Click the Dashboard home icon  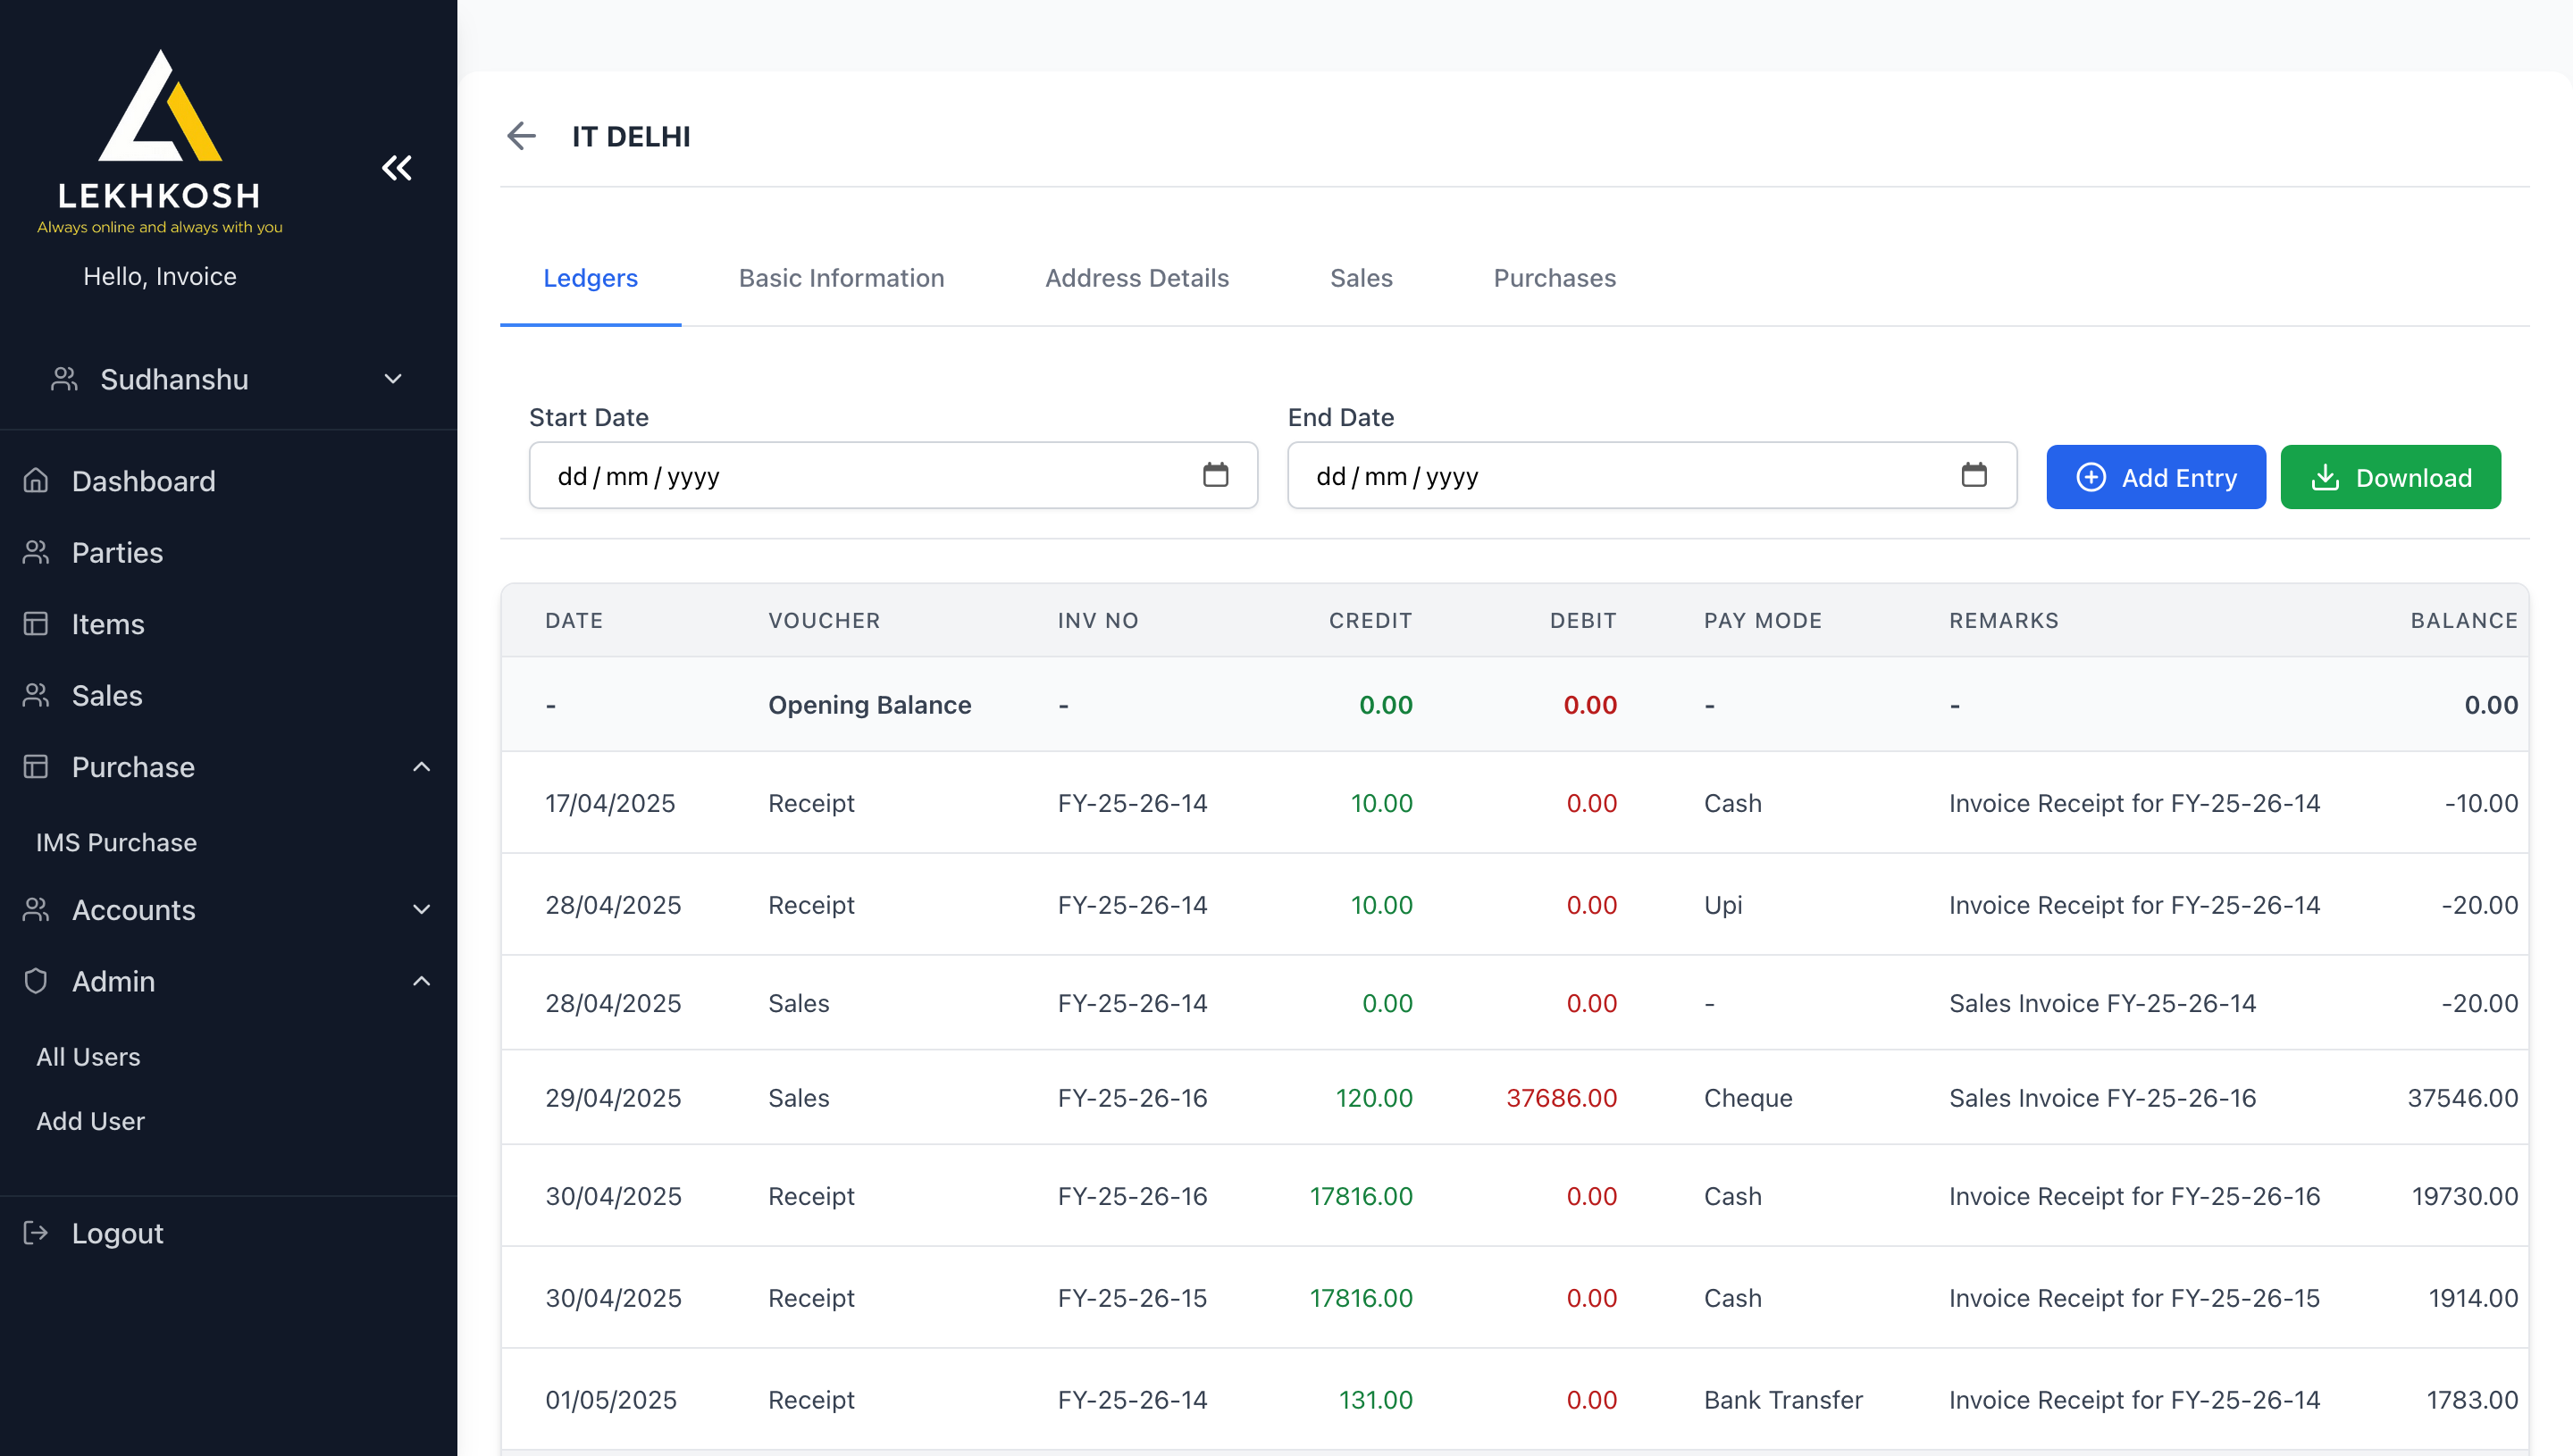coord(36,481)
